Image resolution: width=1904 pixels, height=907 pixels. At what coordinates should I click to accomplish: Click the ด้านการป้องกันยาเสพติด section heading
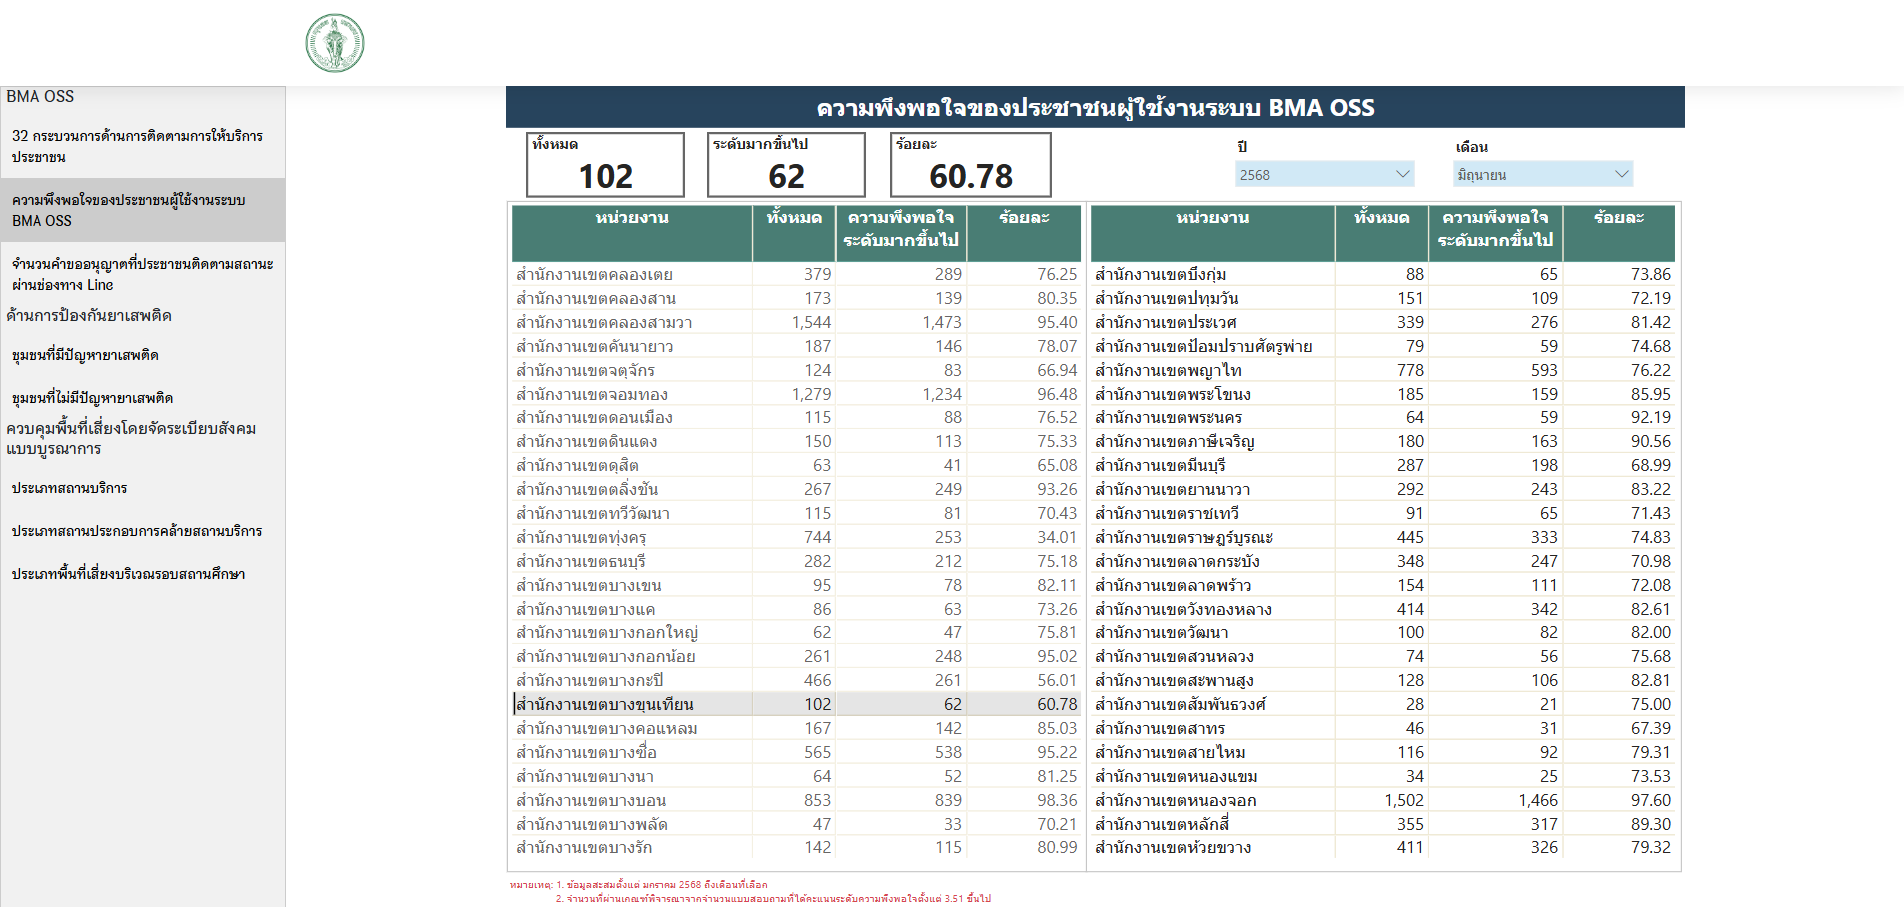tap(89, 315)
